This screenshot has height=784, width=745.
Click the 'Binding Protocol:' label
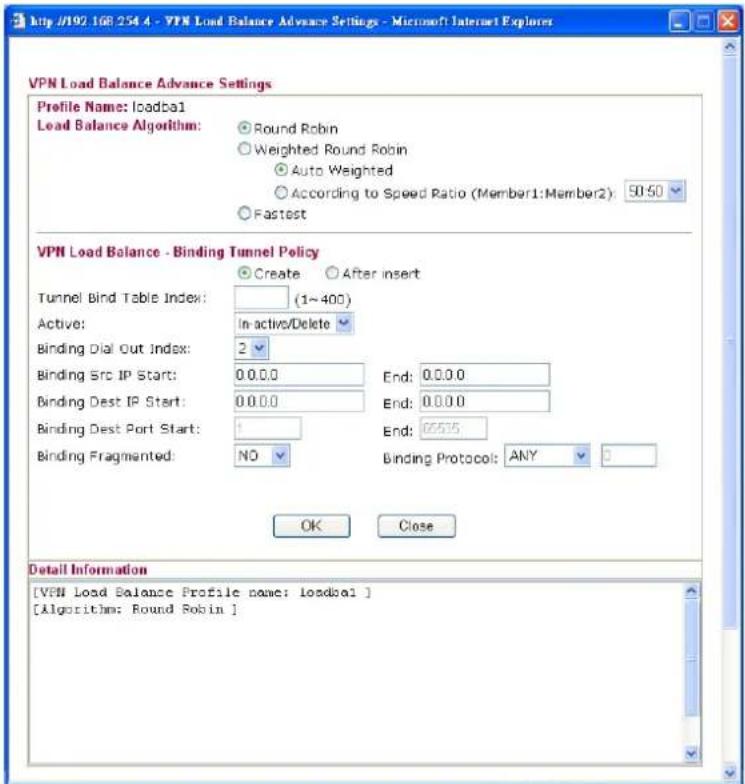(440, 458)
